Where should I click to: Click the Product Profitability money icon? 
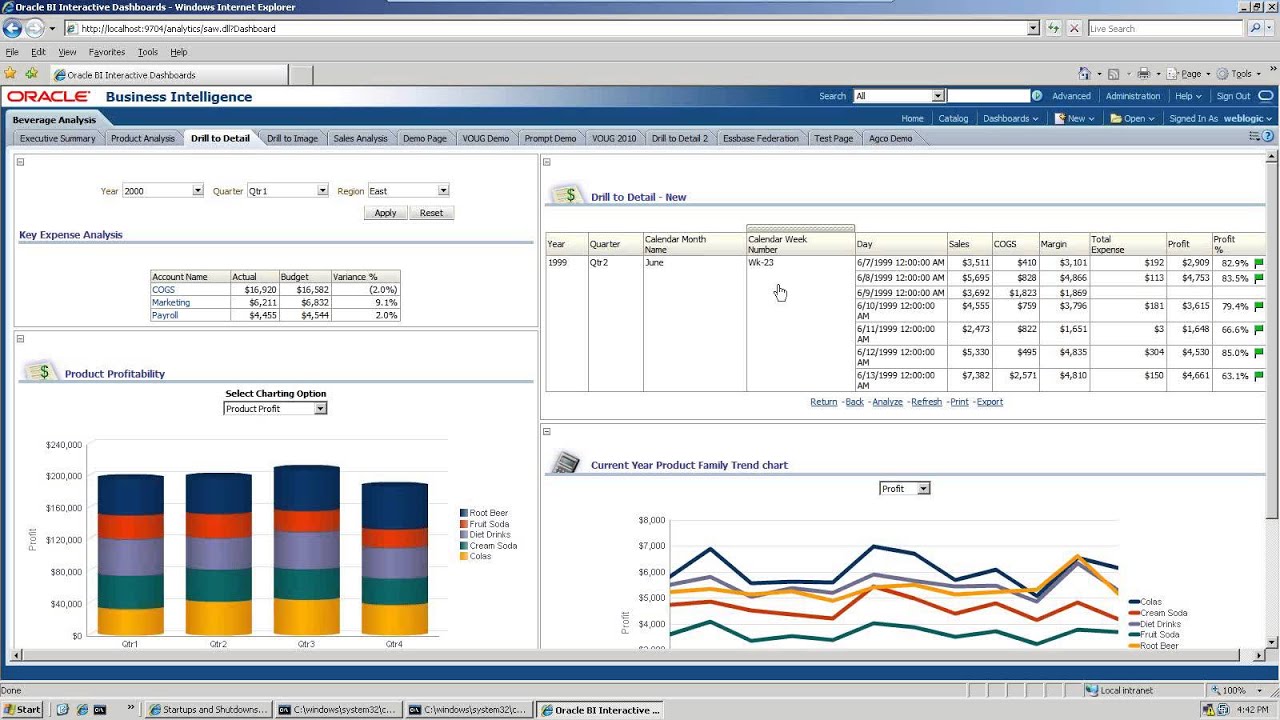(x=41, y=371)
